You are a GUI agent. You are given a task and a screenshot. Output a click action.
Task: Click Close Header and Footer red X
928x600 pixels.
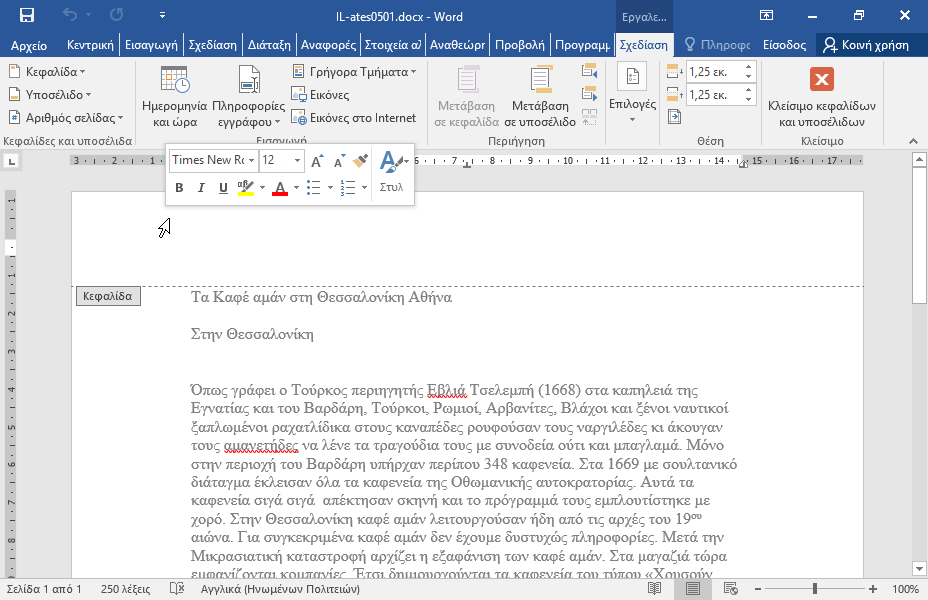tap(821, 80)
